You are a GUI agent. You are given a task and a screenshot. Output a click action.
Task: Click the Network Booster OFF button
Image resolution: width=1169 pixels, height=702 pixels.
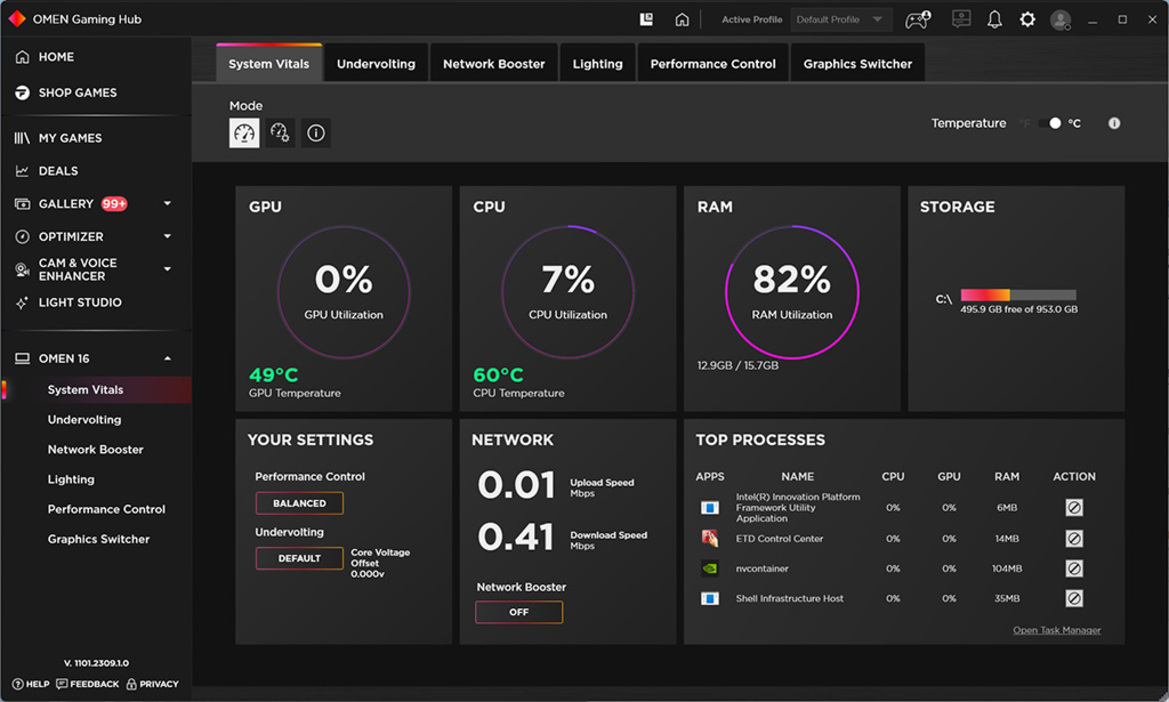tap(519, 612)
